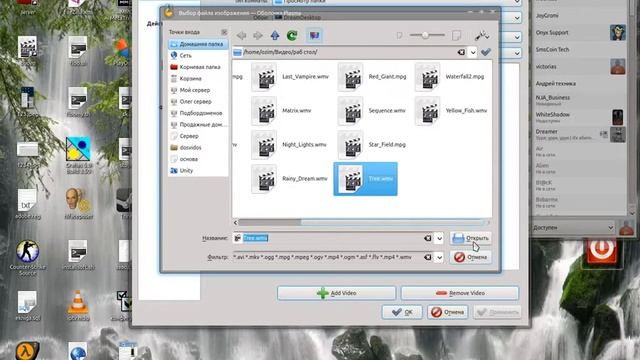The height and width of the screenshot is (360, 640).
Task: Select contact 'Dreamer' in messenger
Action: (x=580, y=134)
